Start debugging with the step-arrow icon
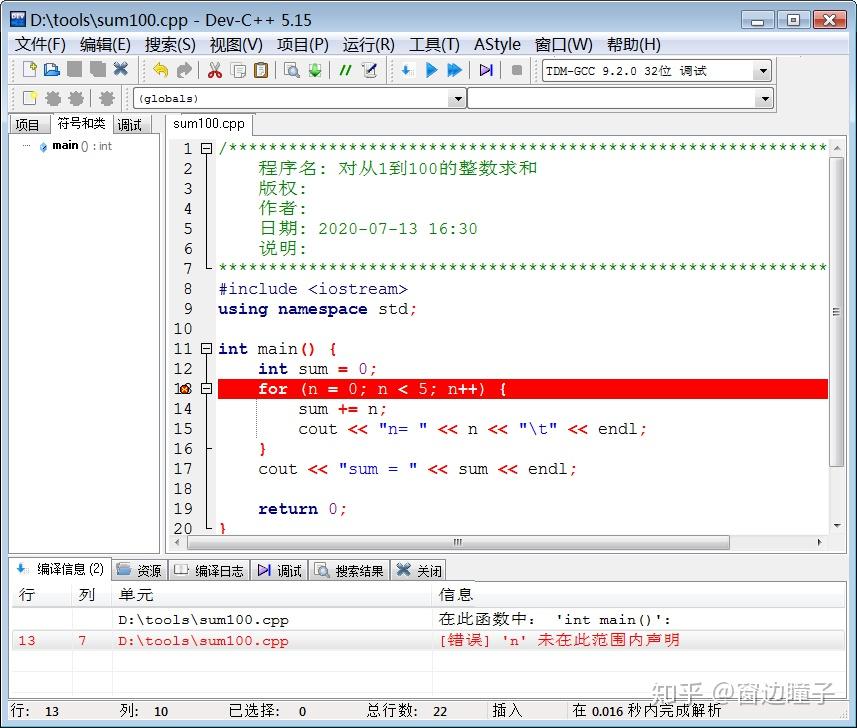Image resolution: width=857 pixels, height=728 pixels. pos(486,70)
